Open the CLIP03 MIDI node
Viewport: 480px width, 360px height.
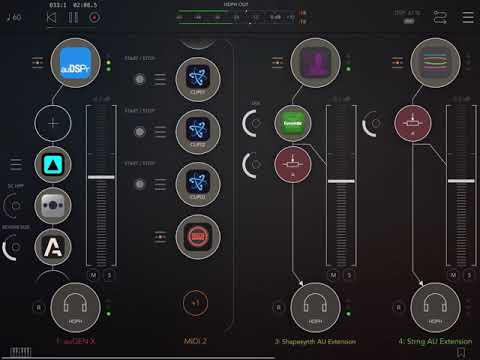coord(198,184)
